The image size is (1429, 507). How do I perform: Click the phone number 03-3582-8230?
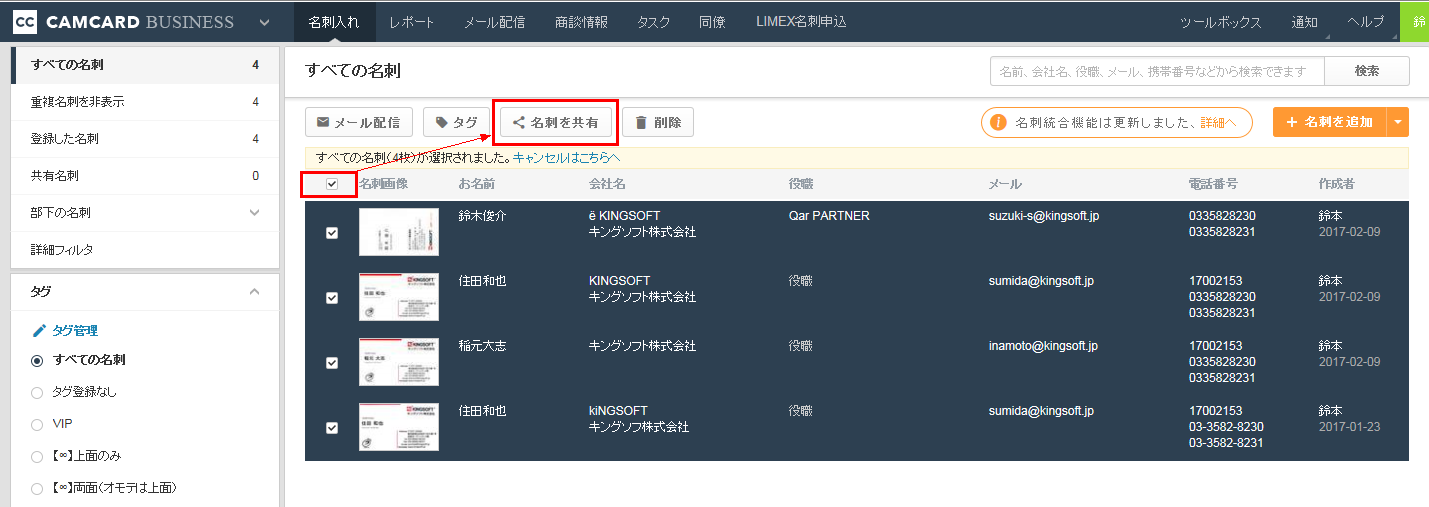1226,427
